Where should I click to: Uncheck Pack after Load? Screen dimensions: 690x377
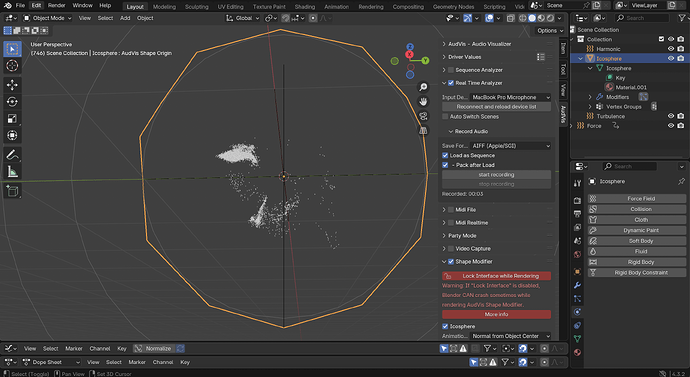point(445,165)
